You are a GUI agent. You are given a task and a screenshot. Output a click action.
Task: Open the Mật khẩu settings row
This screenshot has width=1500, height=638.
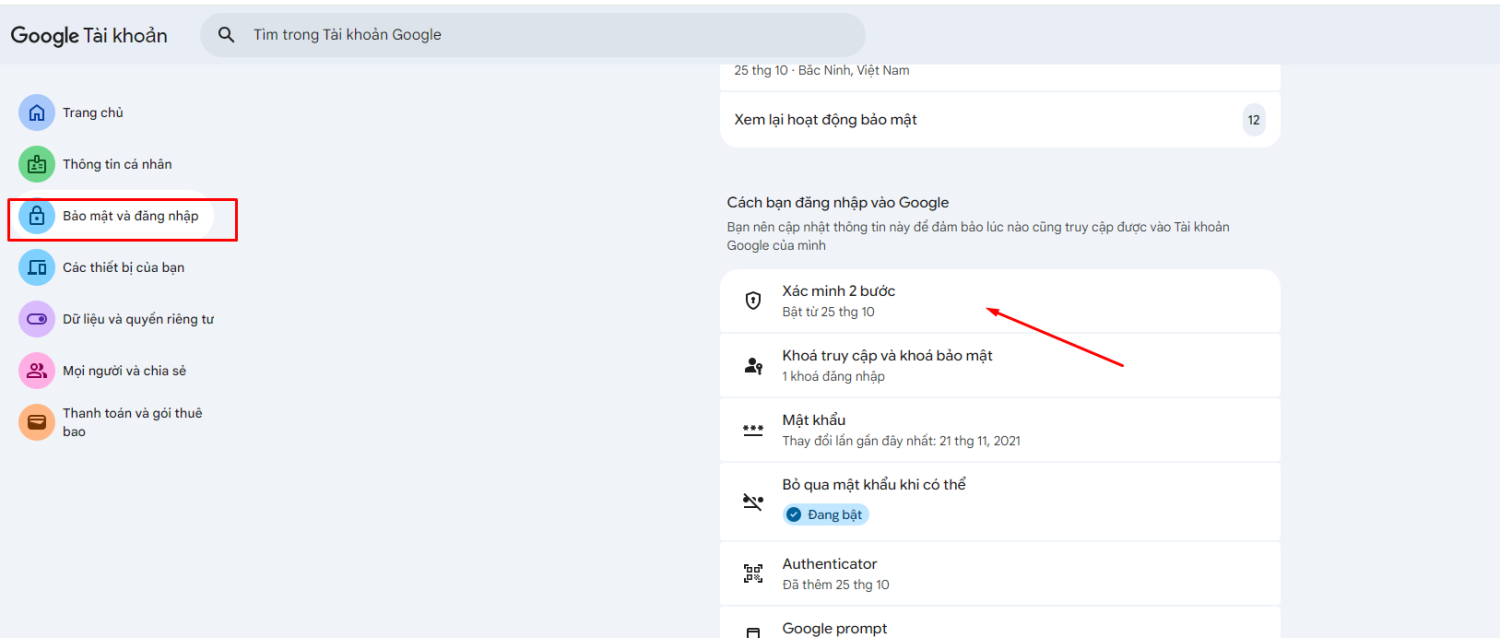click(x=1000, y=430)
